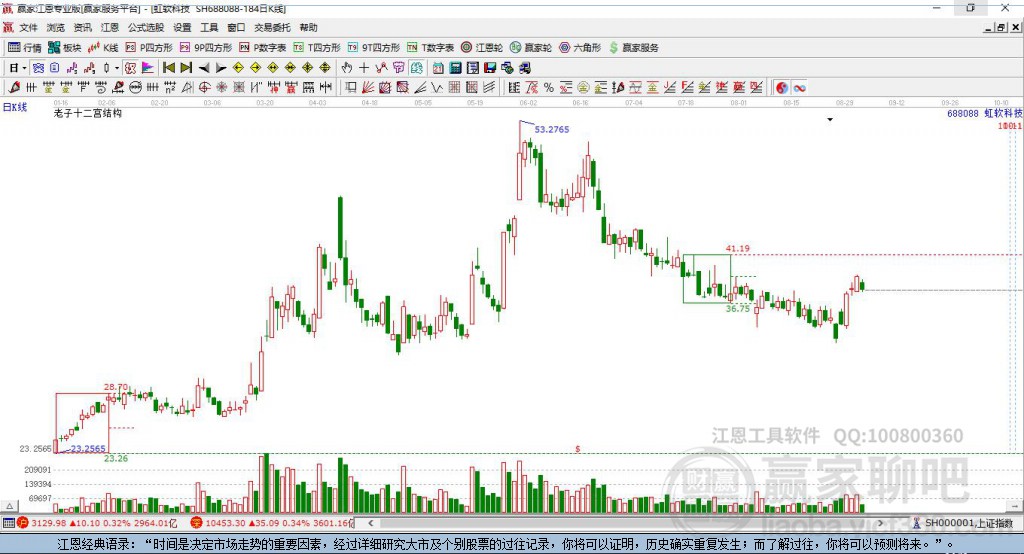Open the 交易委托 menu
The height and width of the screenshot is (554, 1024).
pyautogui.click(x=272, y=27)
